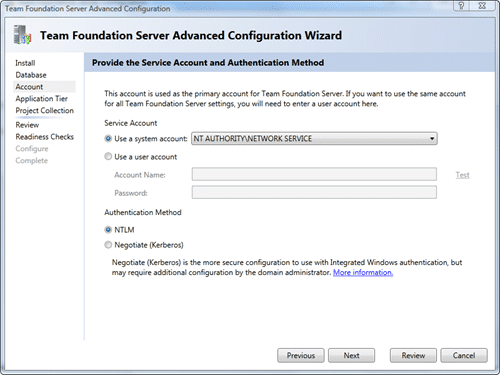Cancel the configuration wizard
Viewport: 500px width, 375px height.
click(464, 356)
